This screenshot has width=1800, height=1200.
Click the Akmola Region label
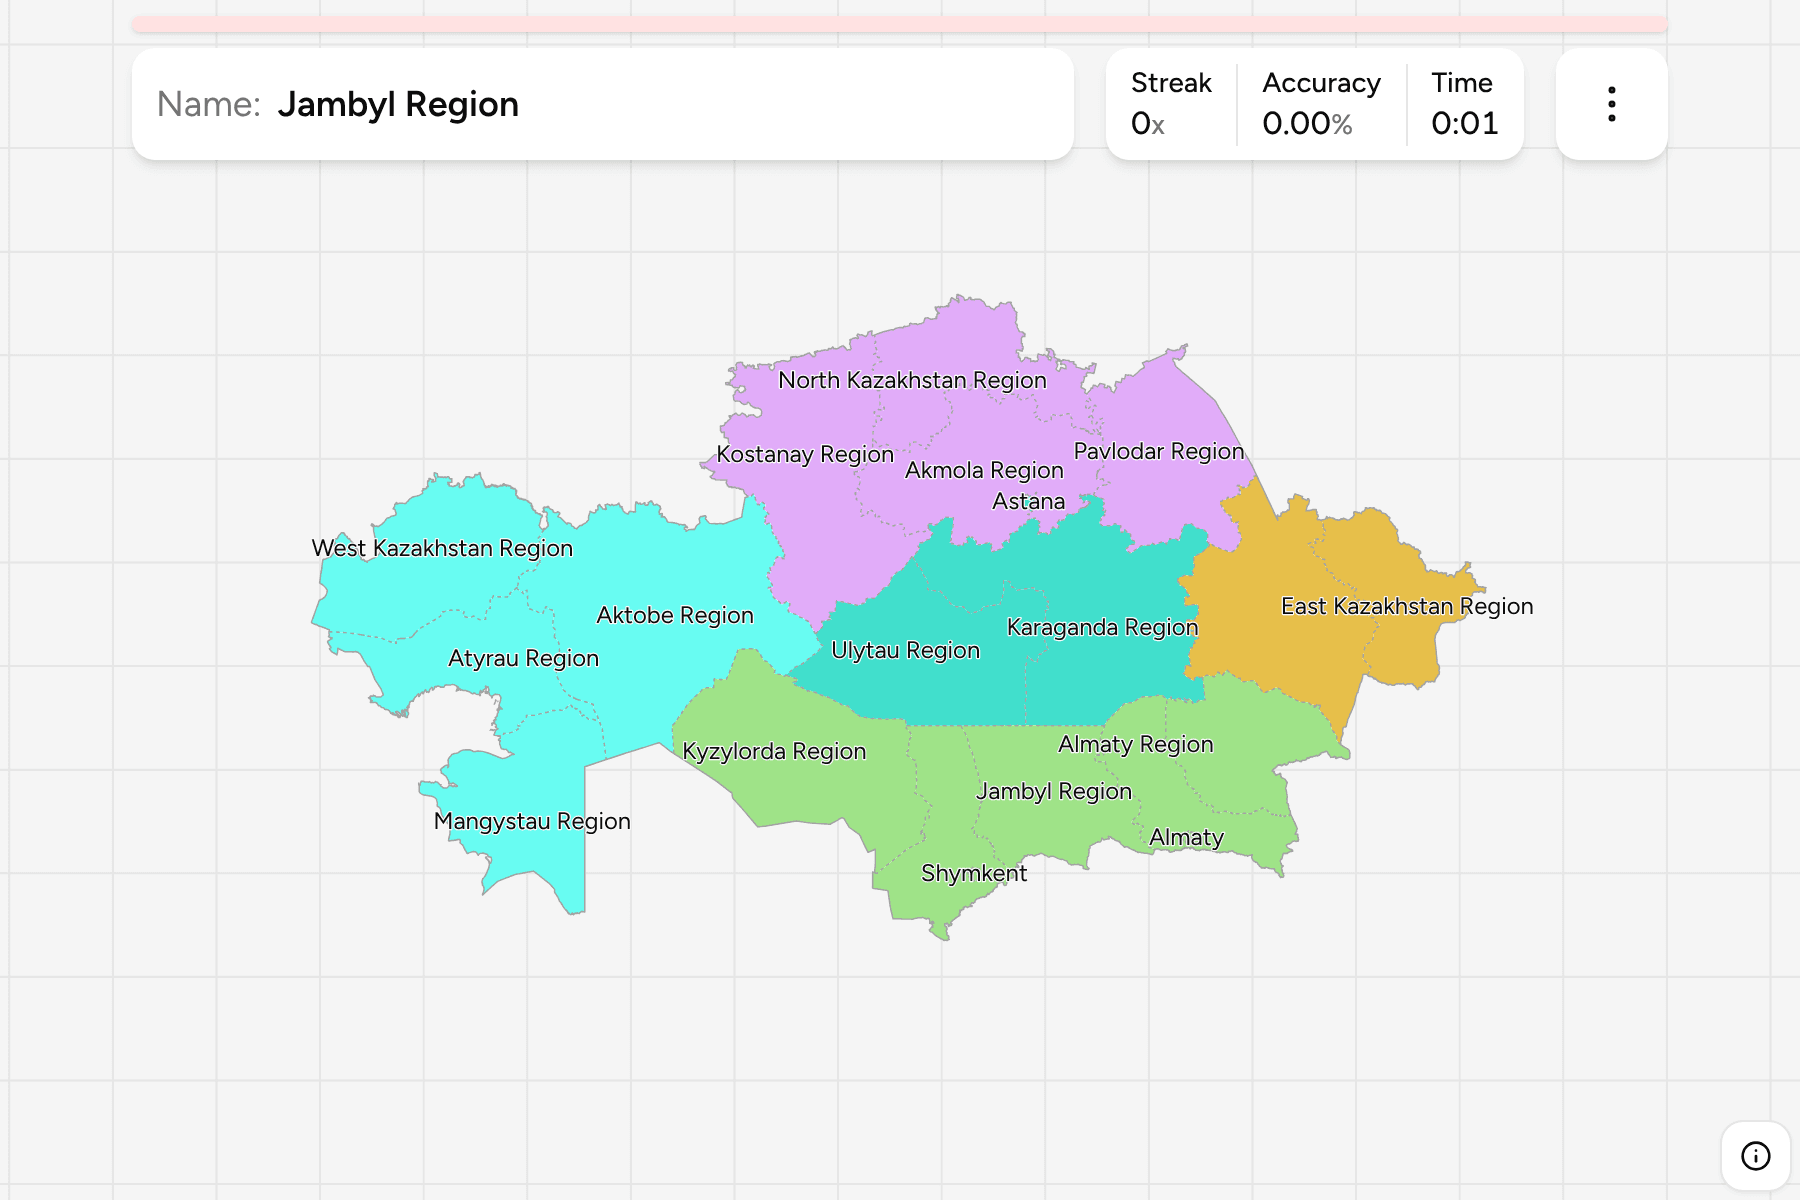[984, 470]
